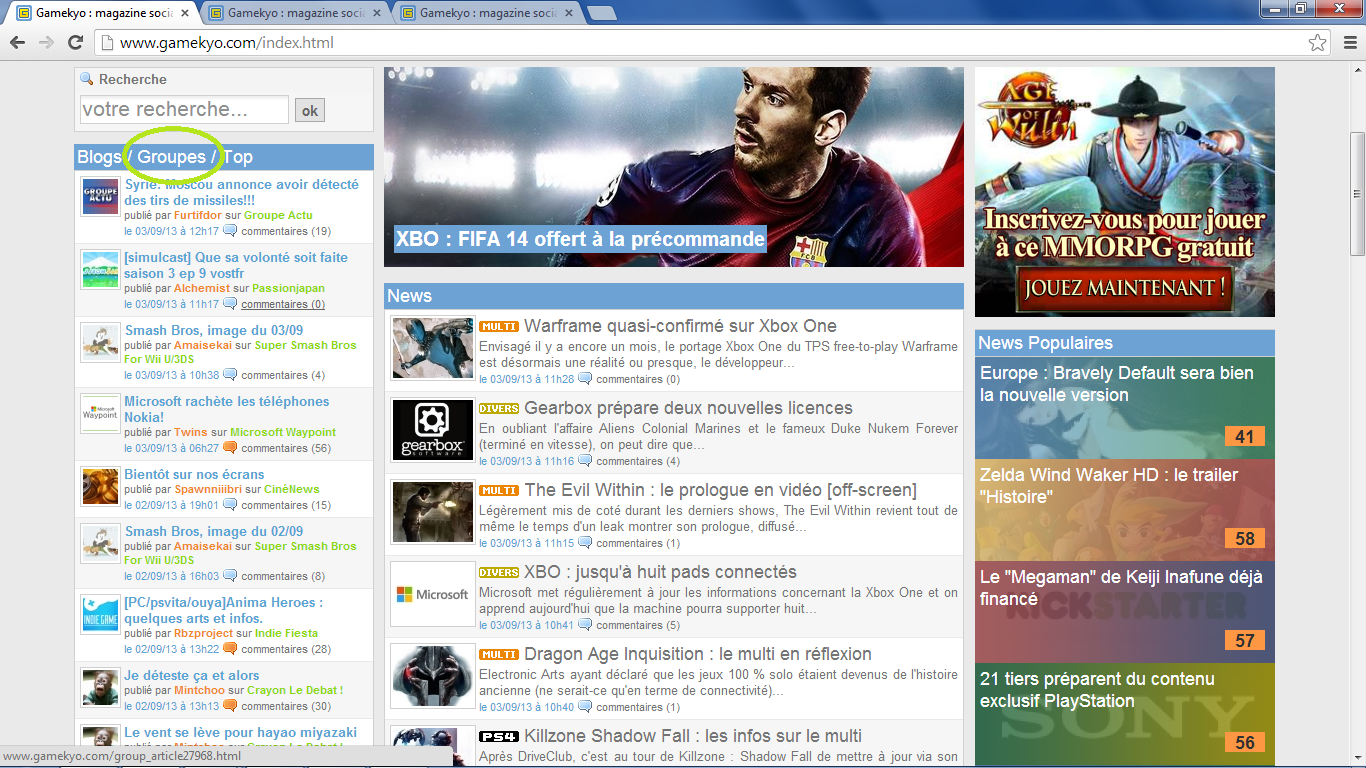1366x768 pixels.
Task: Go back with browser back arrow
Action: click(x=17, y=43)
